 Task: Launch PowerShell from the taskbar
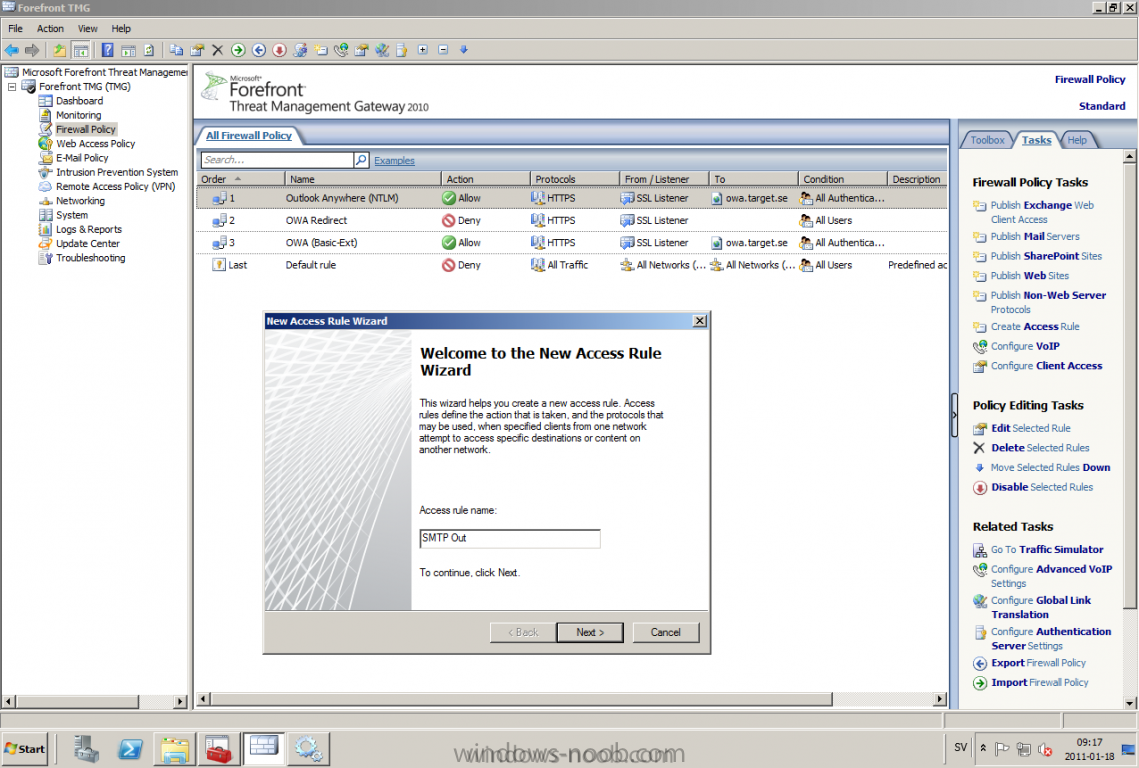[x=131, y=748]
